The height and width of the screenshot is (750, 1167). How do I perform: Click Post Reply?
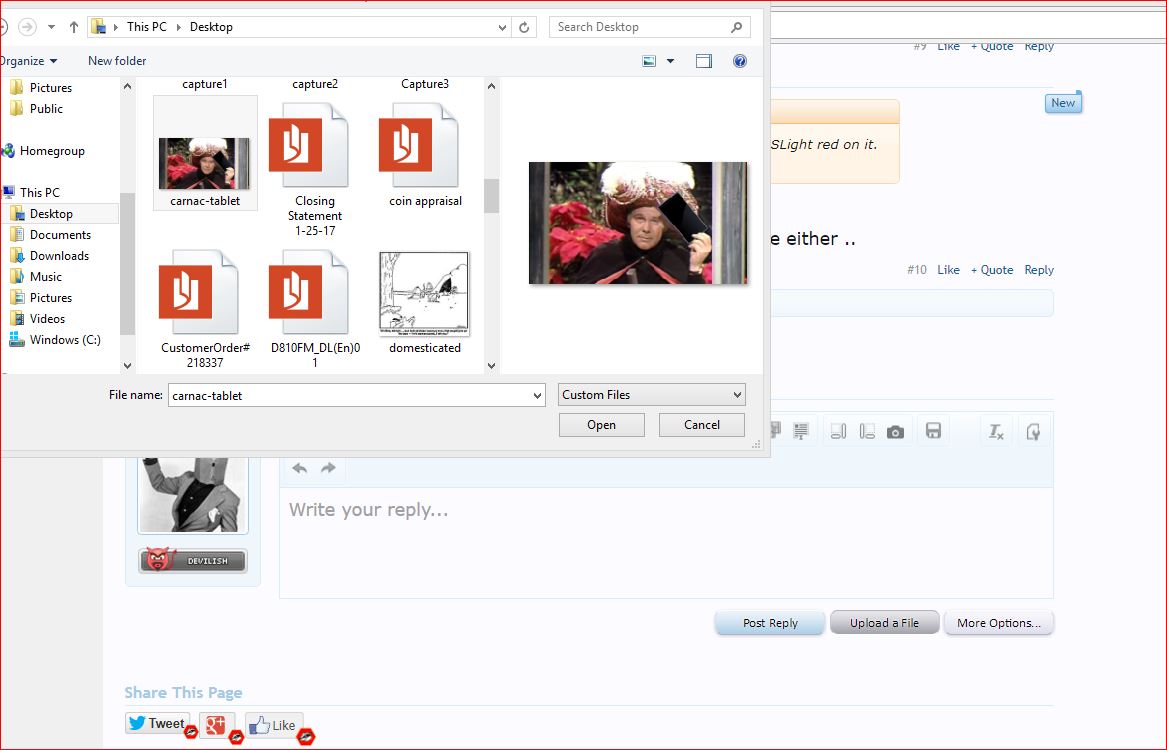coord(770,623)
